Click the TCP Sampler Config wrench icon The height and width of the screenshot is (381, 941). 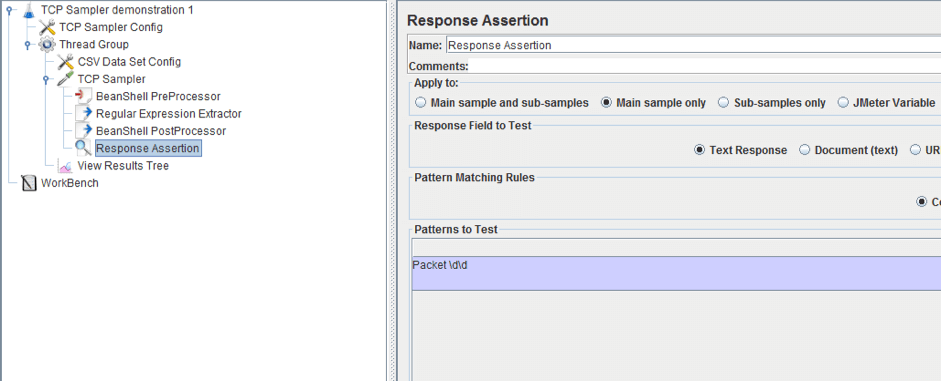(47, 27)
